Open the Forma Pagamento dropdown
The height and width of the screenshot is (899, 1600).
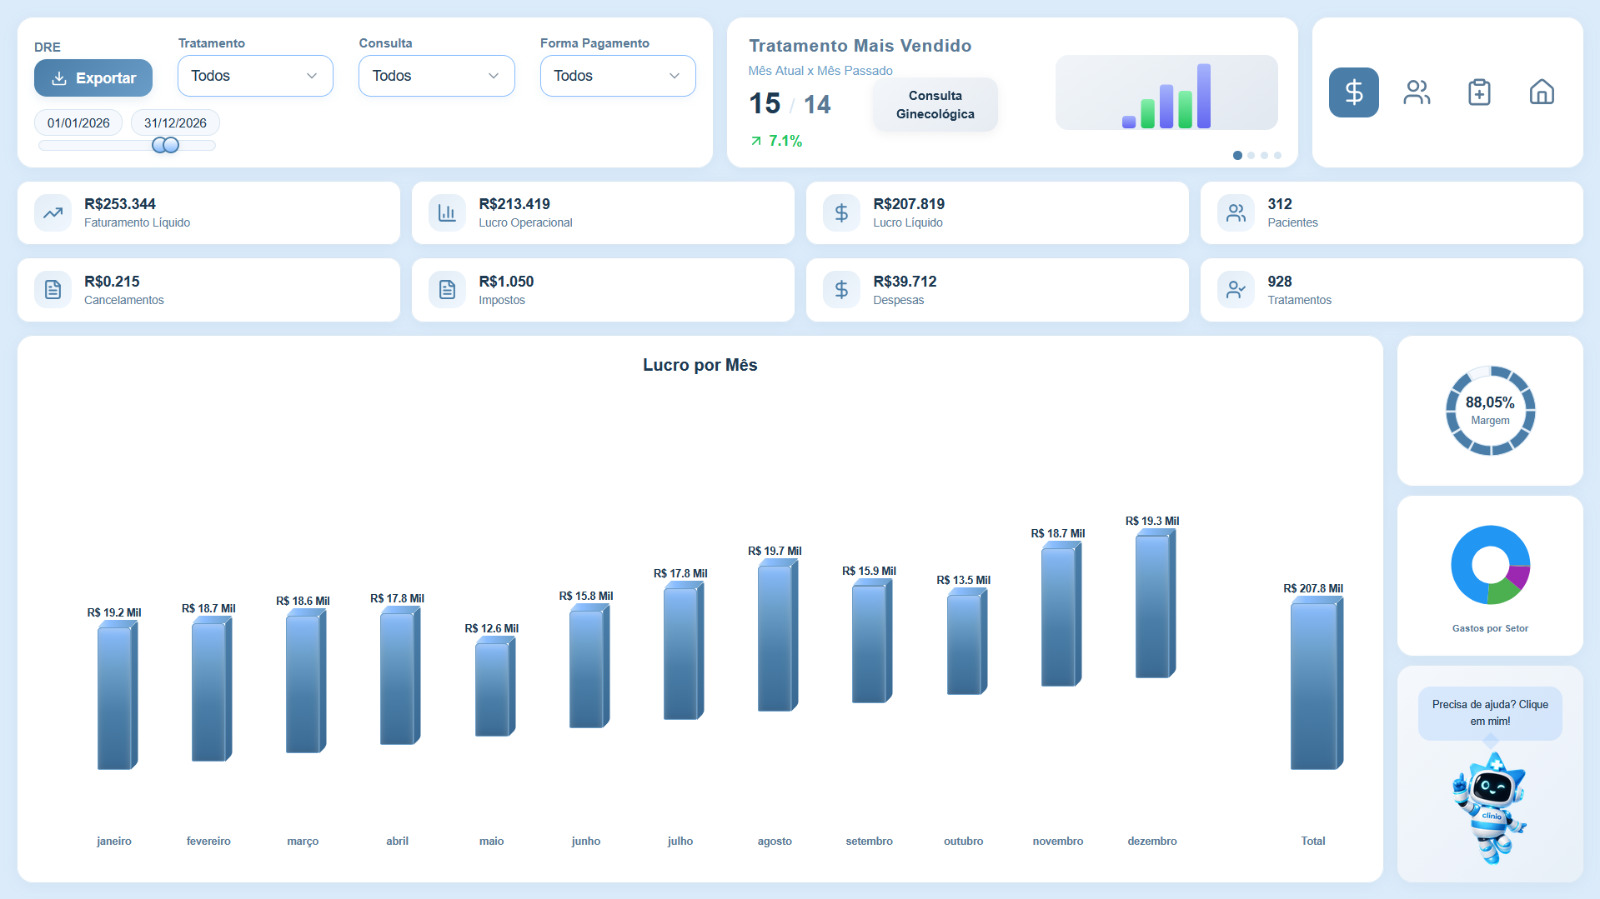[617, 76]
